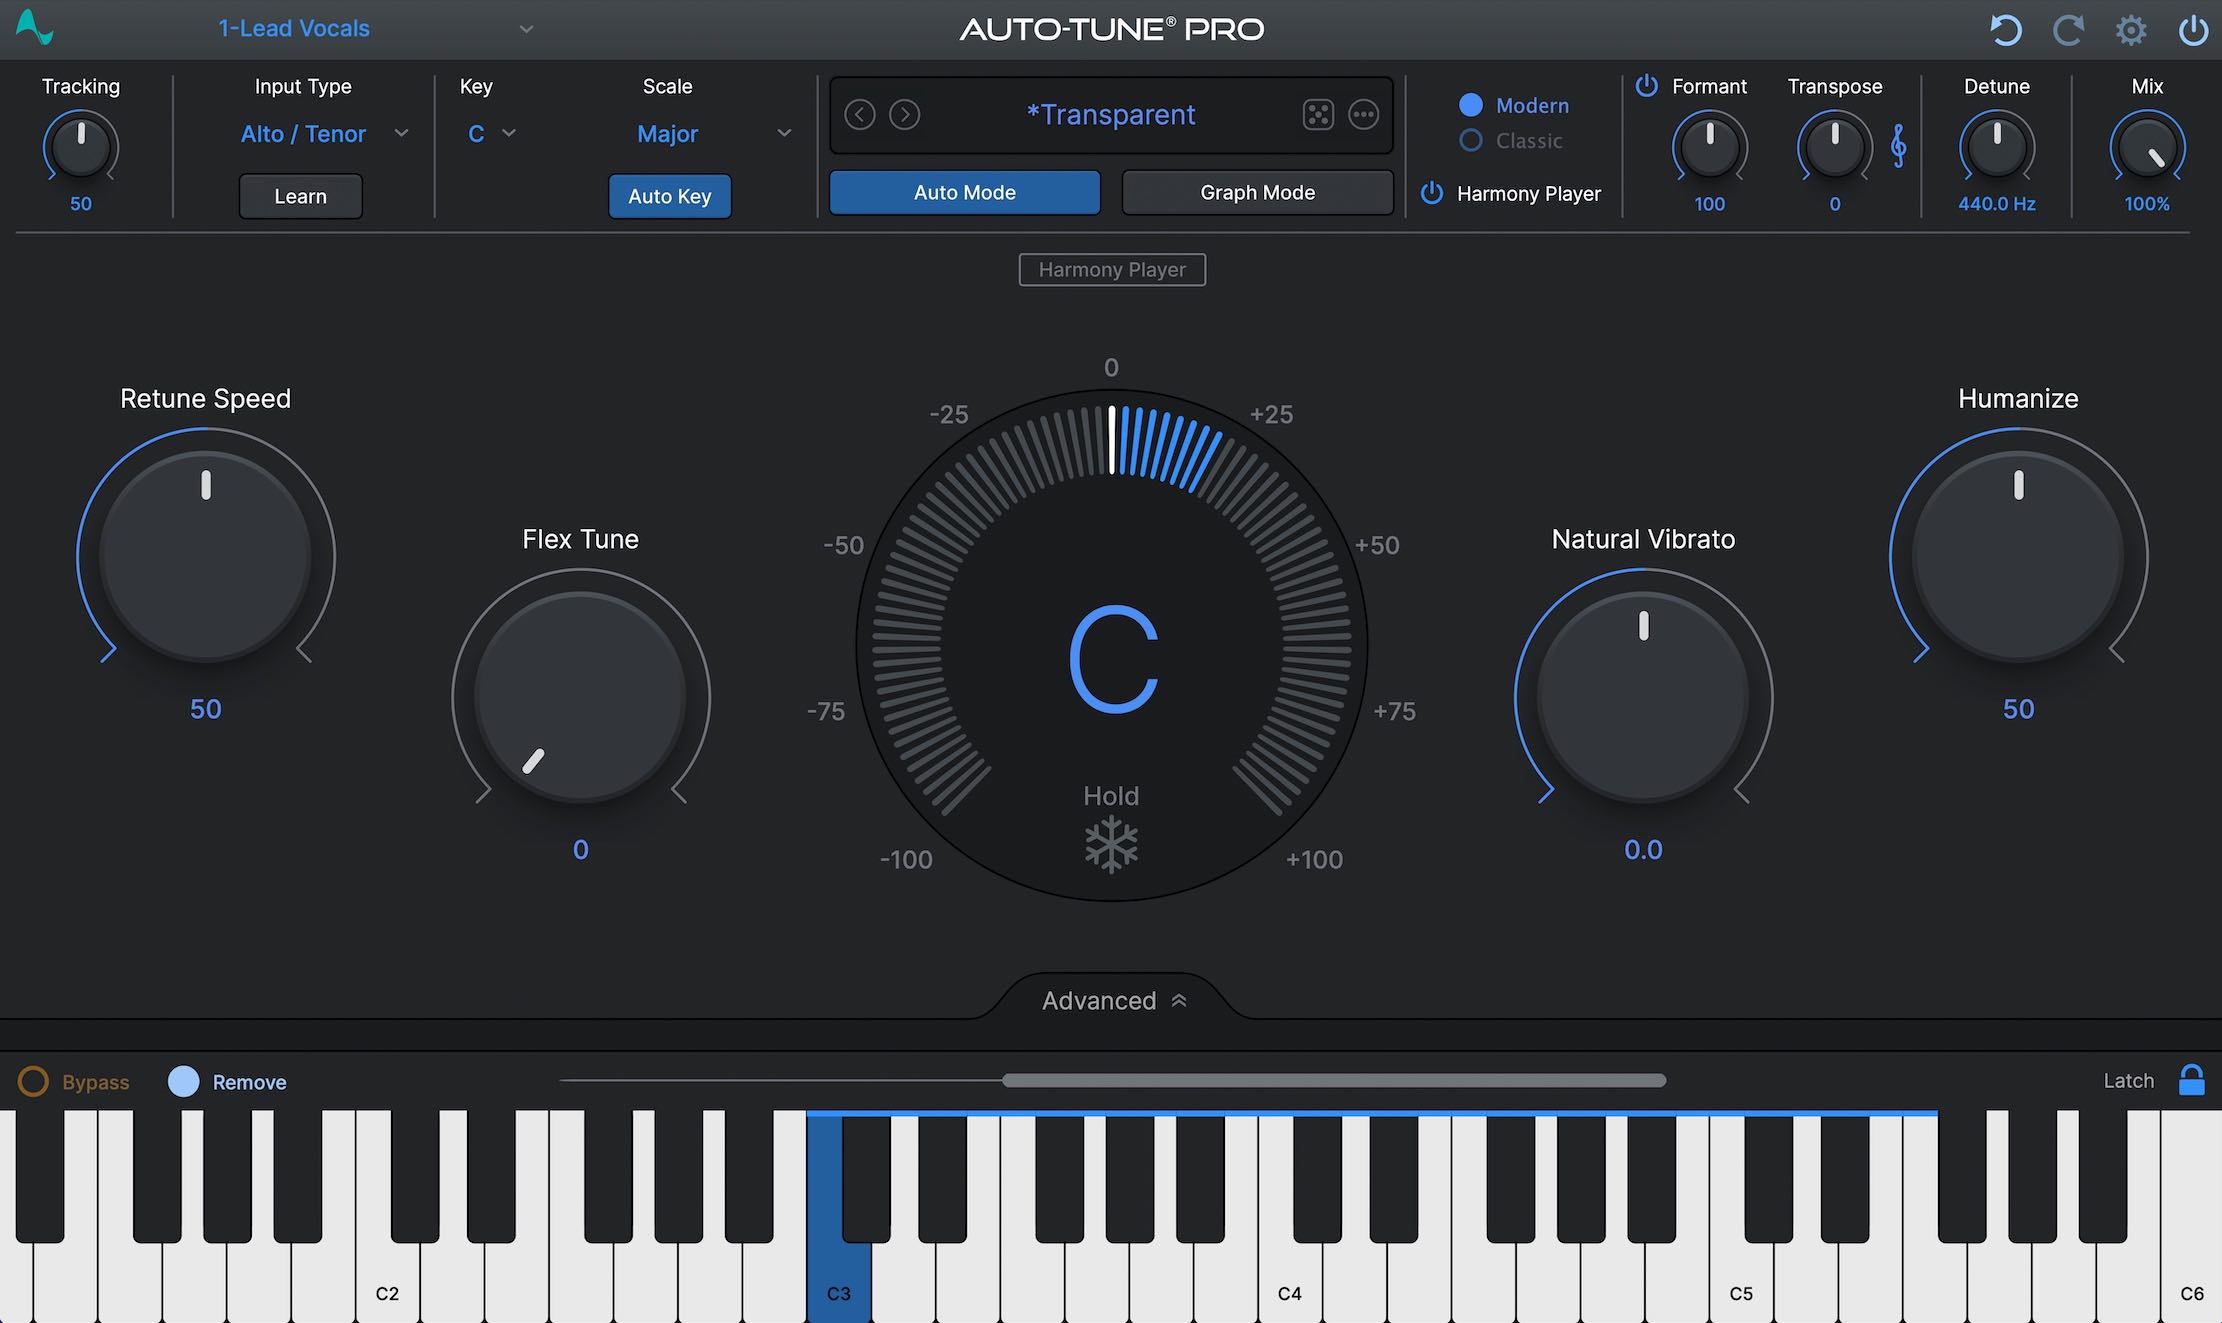Pick a random preset with dice icon
Viewport: 2222px width, 1323px height.
tap(1318, 115)
